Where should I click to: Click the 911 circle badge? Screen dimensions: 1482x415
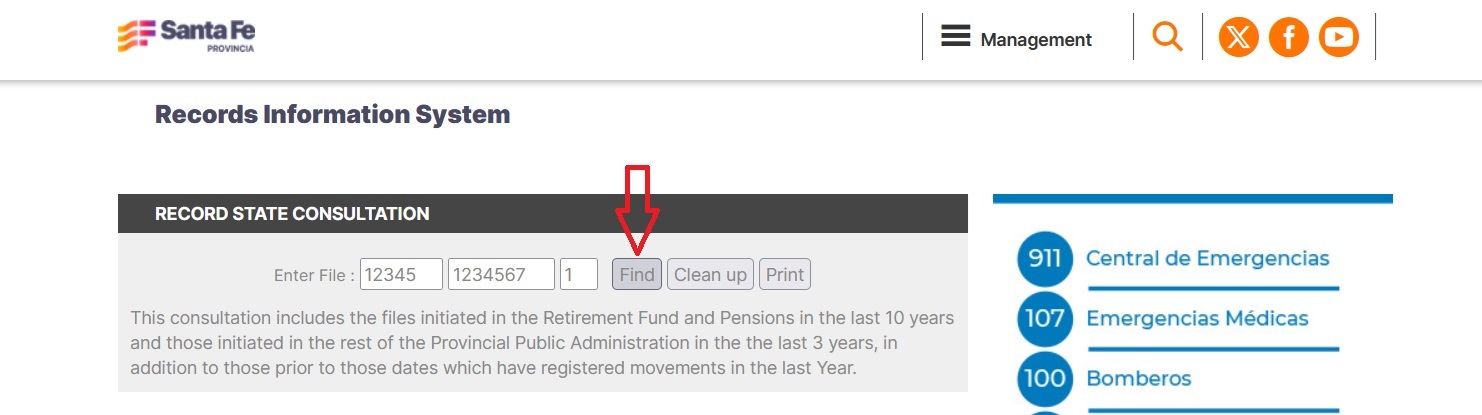[1044, 259]
